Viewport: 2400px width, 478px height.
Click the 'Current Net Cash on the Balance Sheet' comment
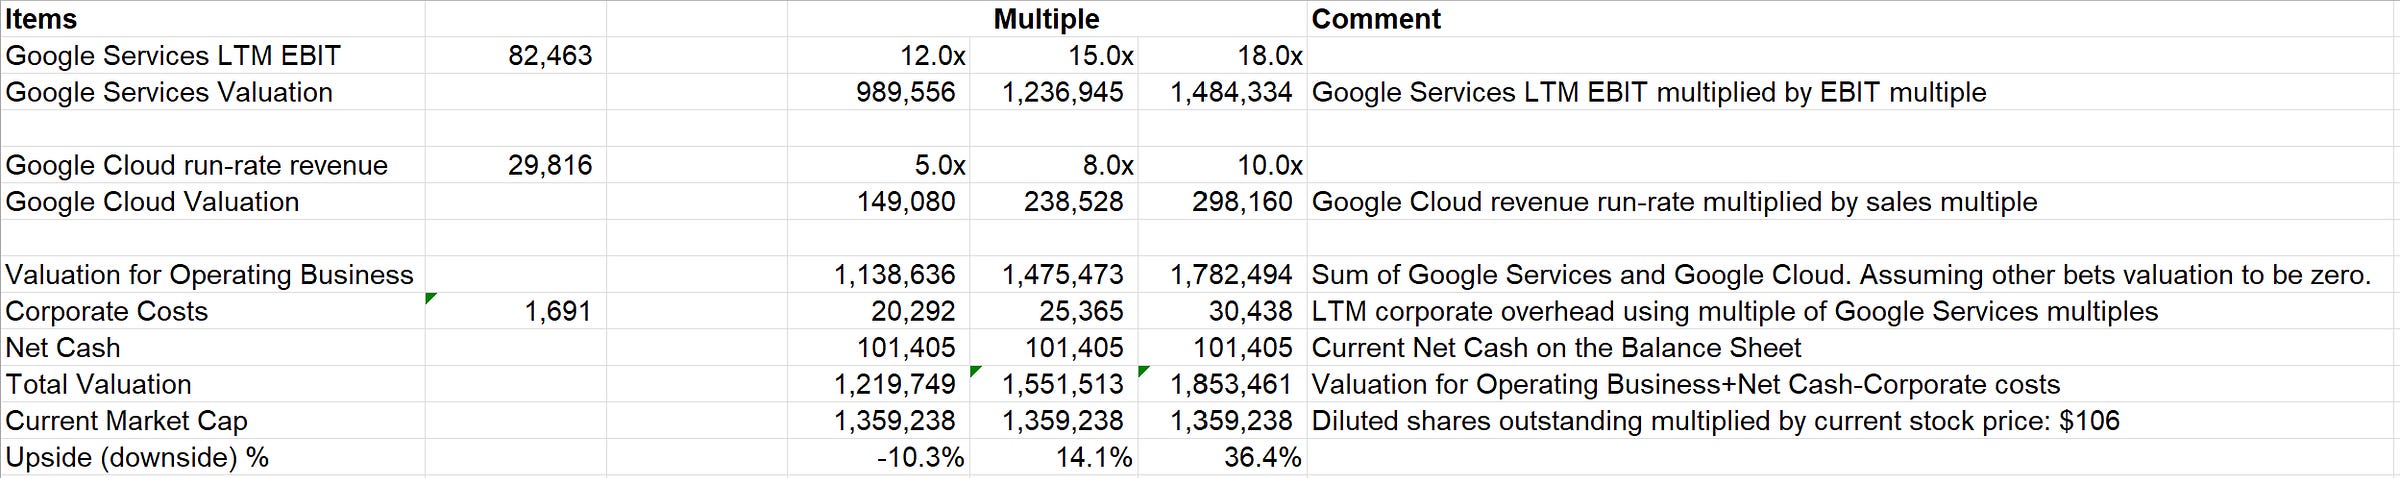pos(1852,347)
